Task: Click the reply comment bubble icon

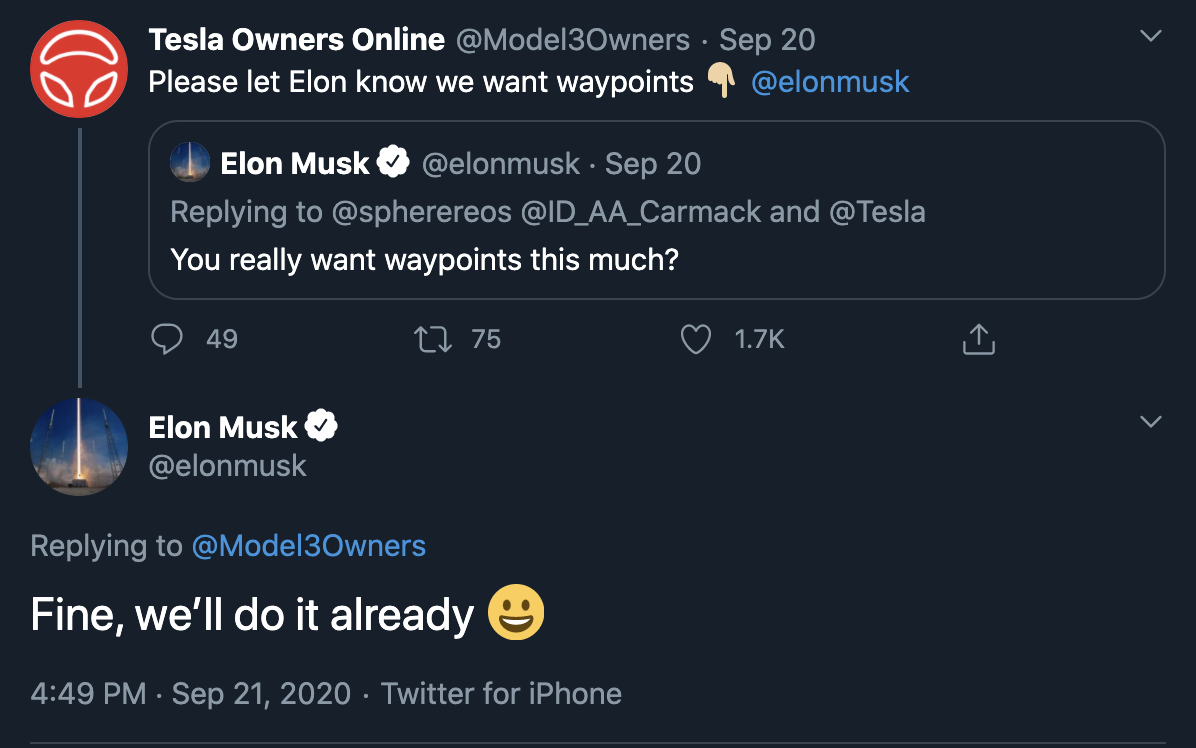Action: pyautogui.click(x=166, y=339)
